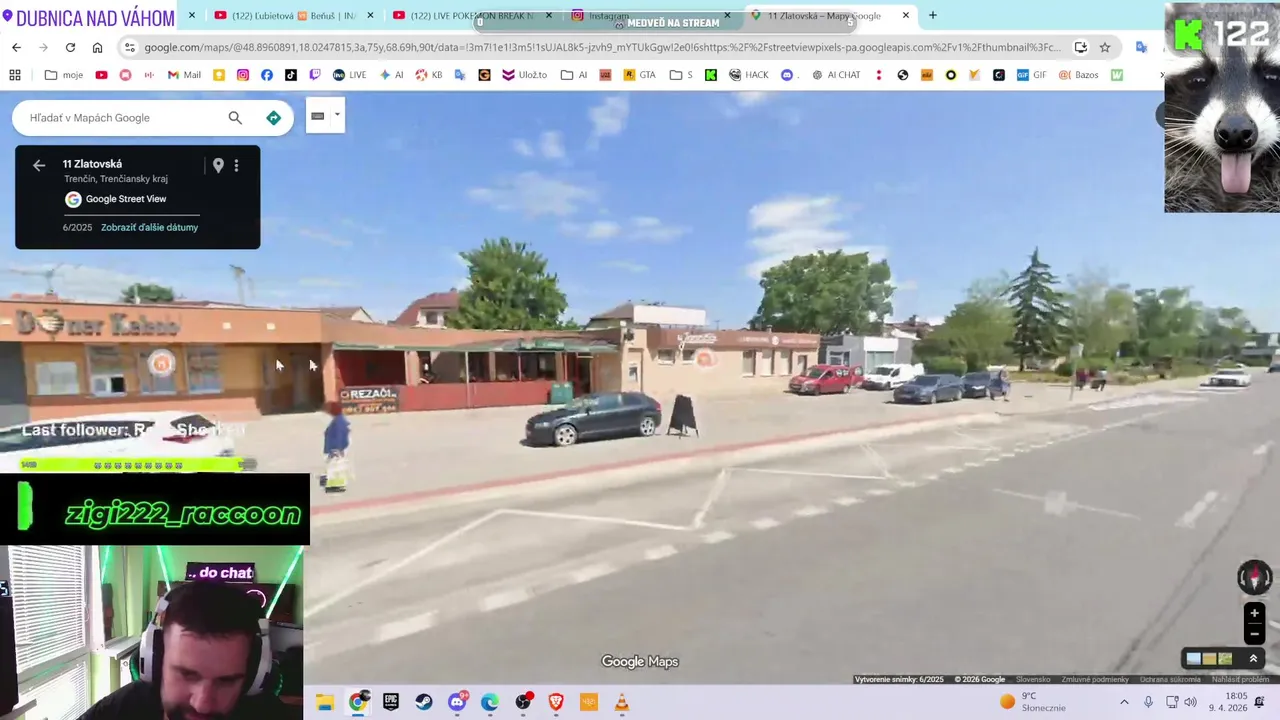Click the browser back arrow
The width and height of the screenshot is (1280, 720).
[16, 47]
